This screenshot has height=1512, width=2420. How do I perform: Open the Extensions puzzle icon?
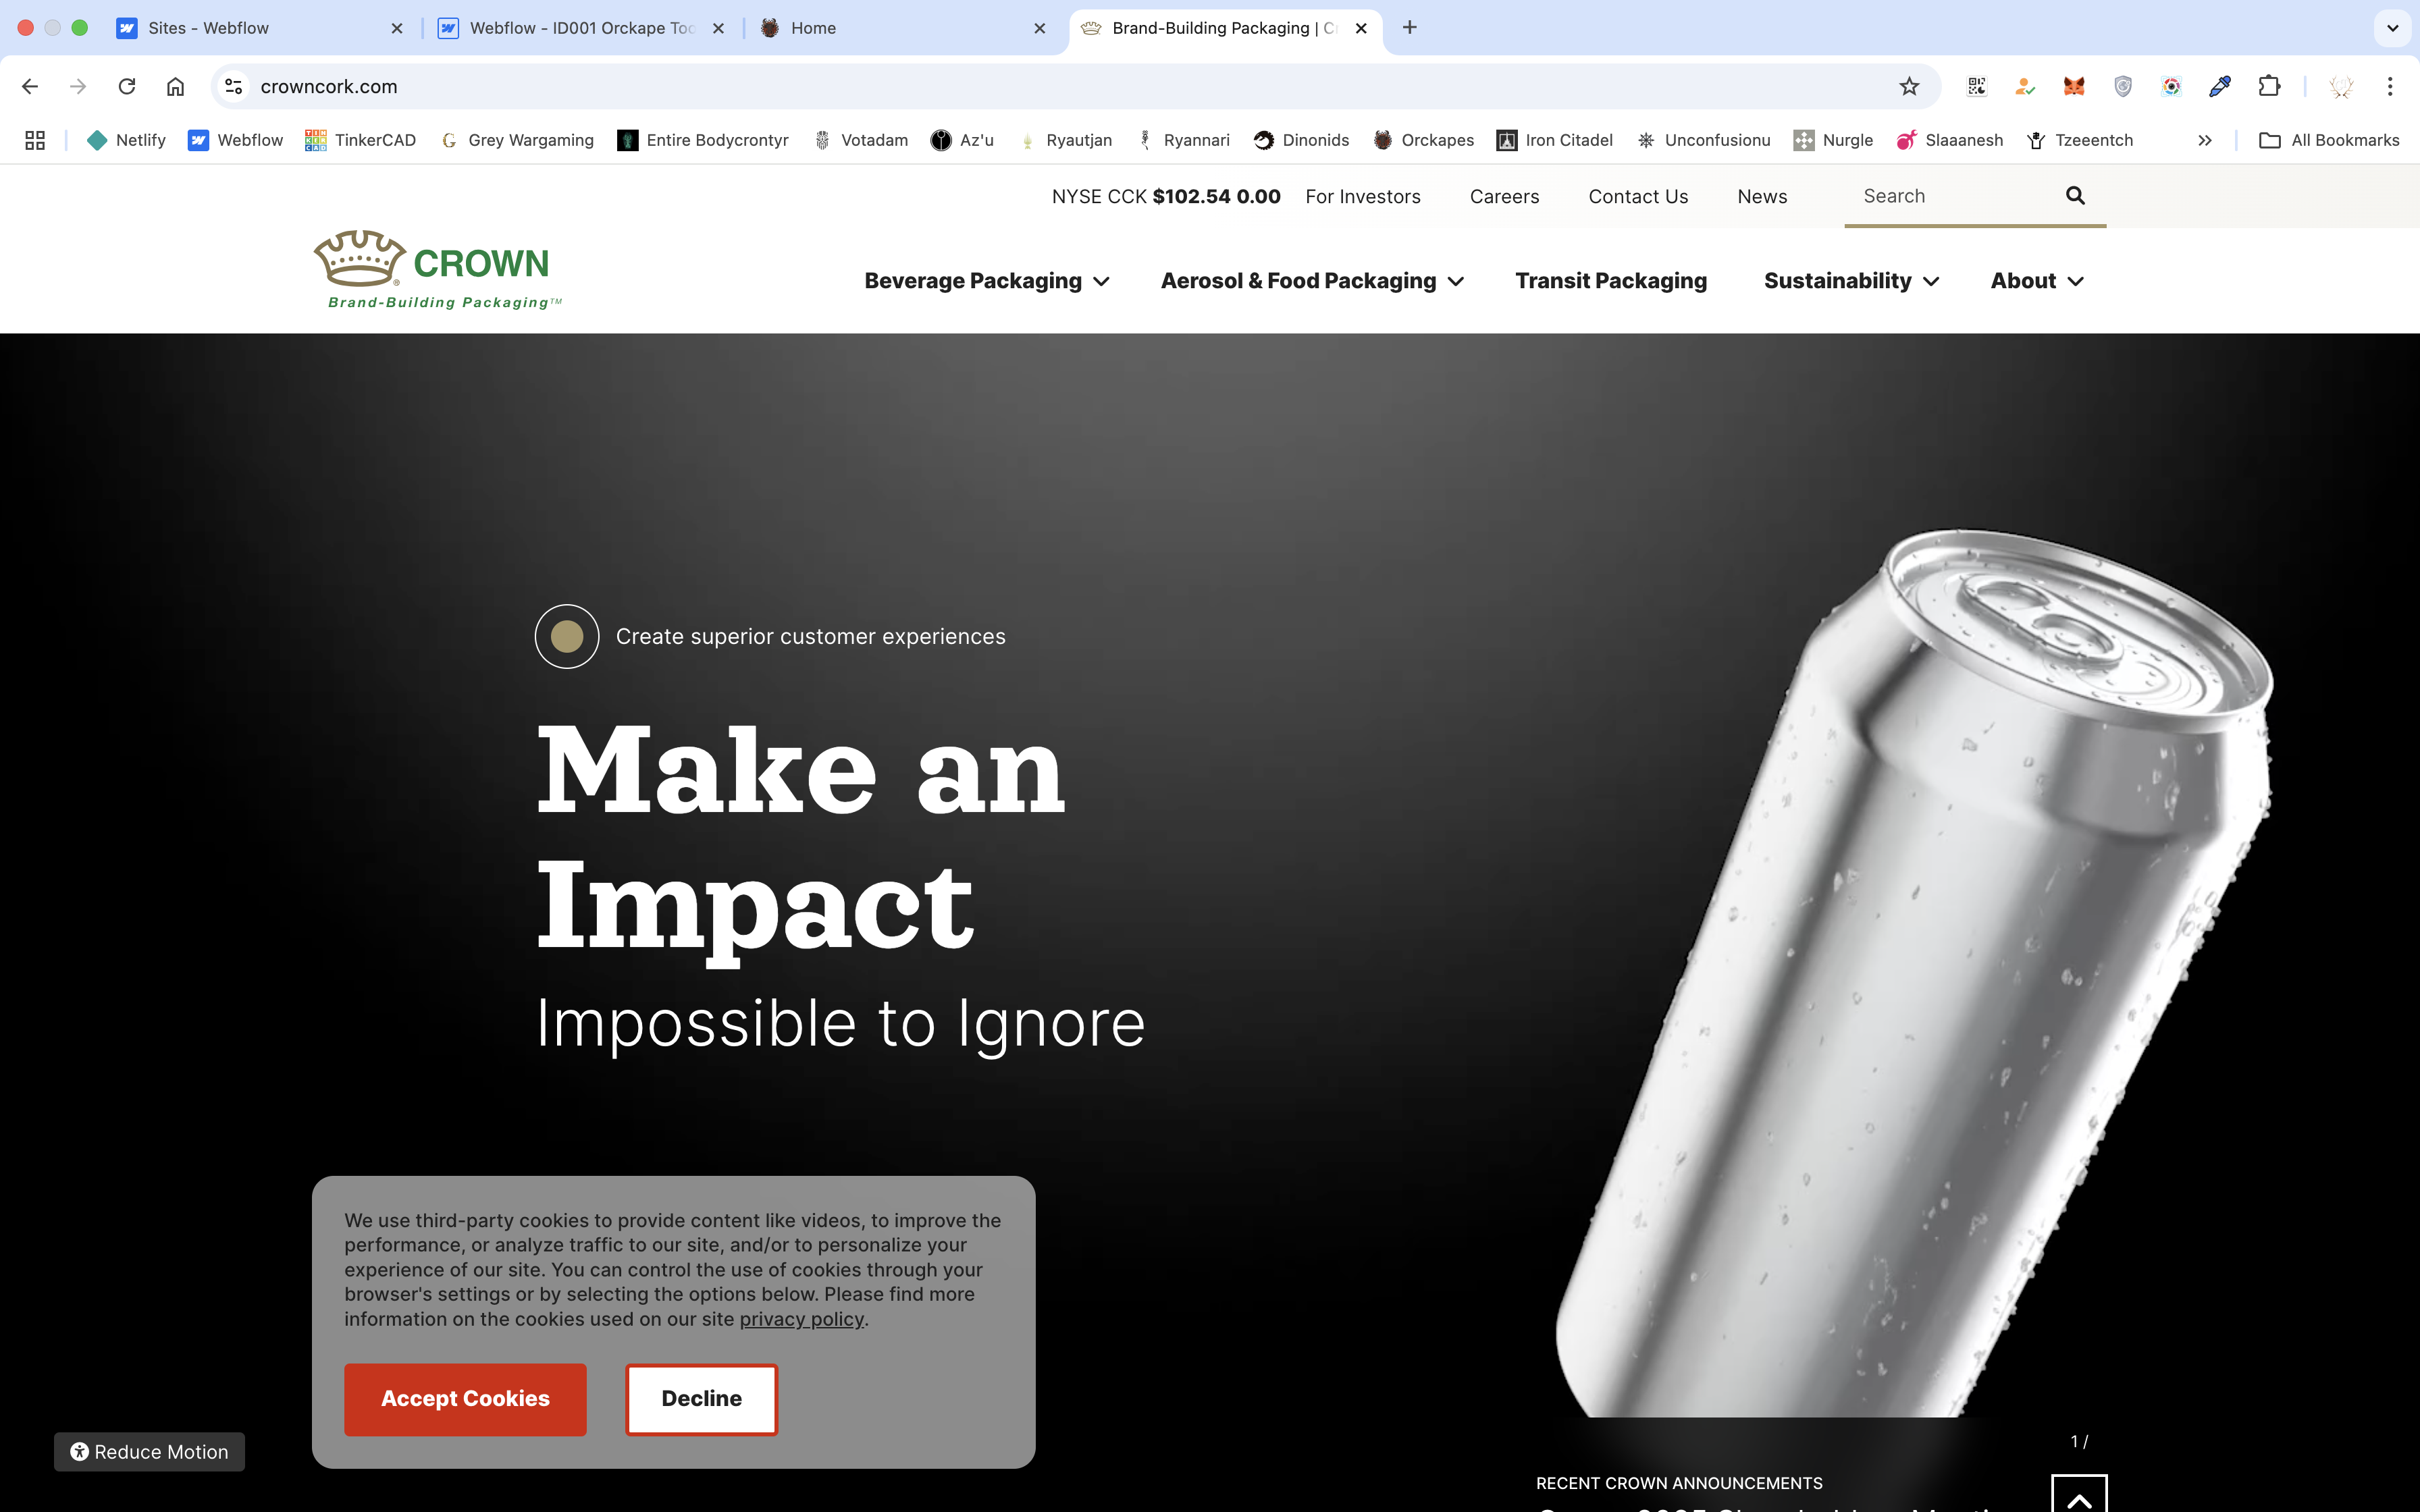2269,87
